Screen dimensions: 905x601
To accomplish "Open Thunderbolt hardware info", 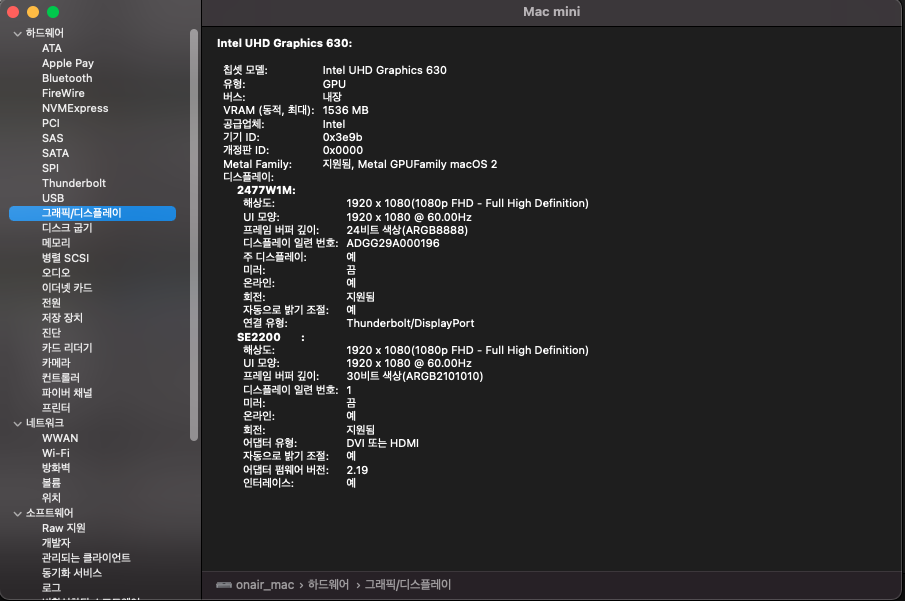I will pos(74,184).
